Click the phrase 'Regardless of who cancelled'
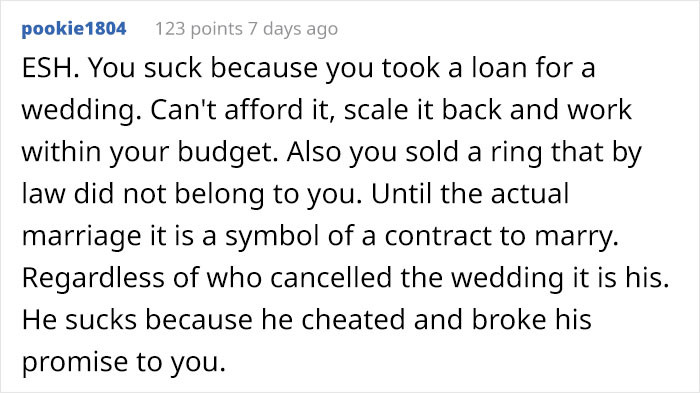This screenshot has height=393, width=700. (207, 277)
